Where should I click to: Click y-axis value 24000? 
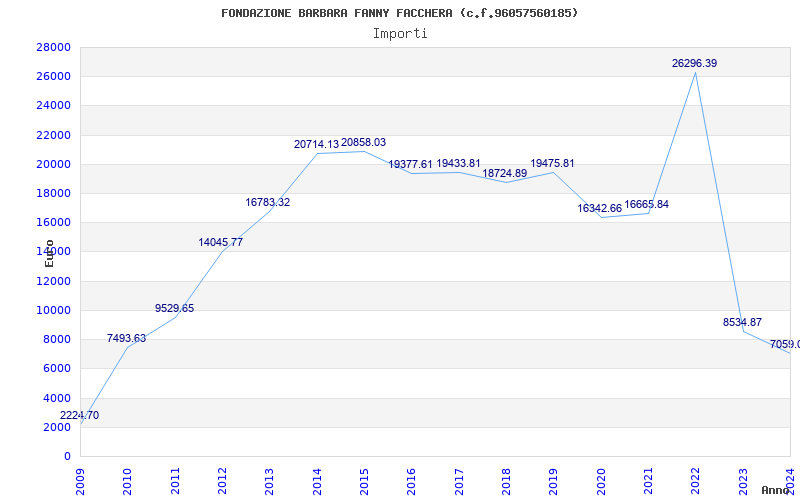point(54,106)
